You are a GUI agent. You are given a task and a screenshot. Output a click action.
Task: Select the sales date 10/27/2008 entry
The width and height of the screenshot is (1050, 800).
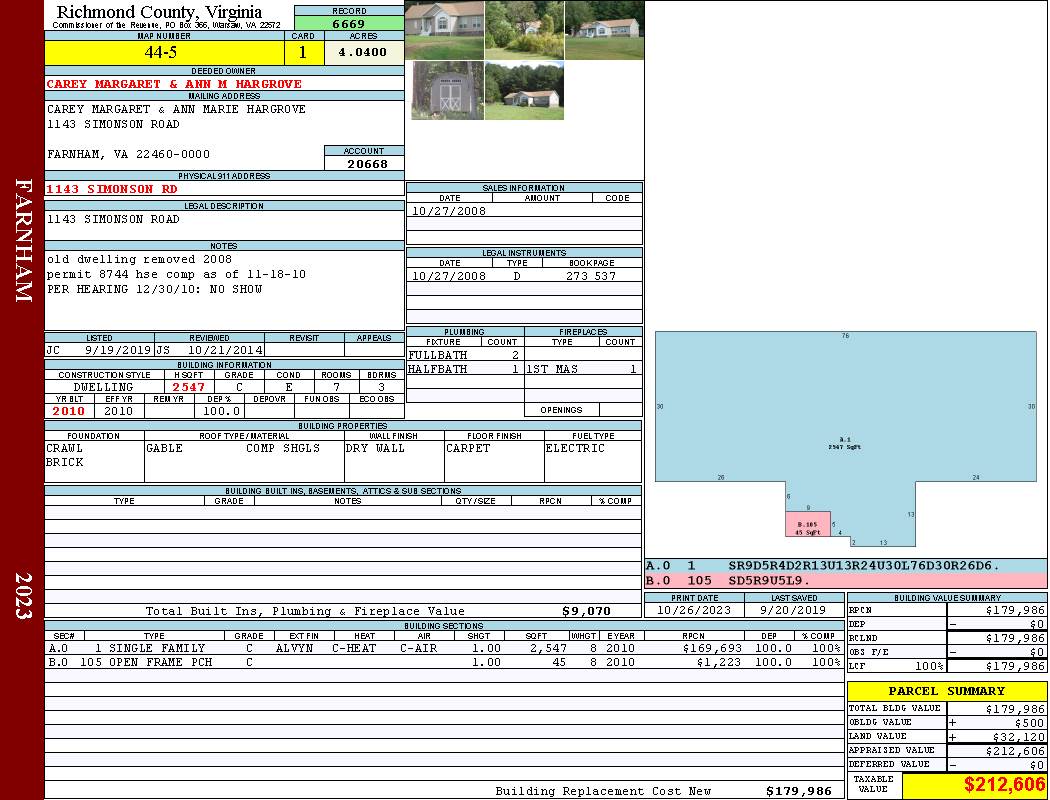point(449,211)
